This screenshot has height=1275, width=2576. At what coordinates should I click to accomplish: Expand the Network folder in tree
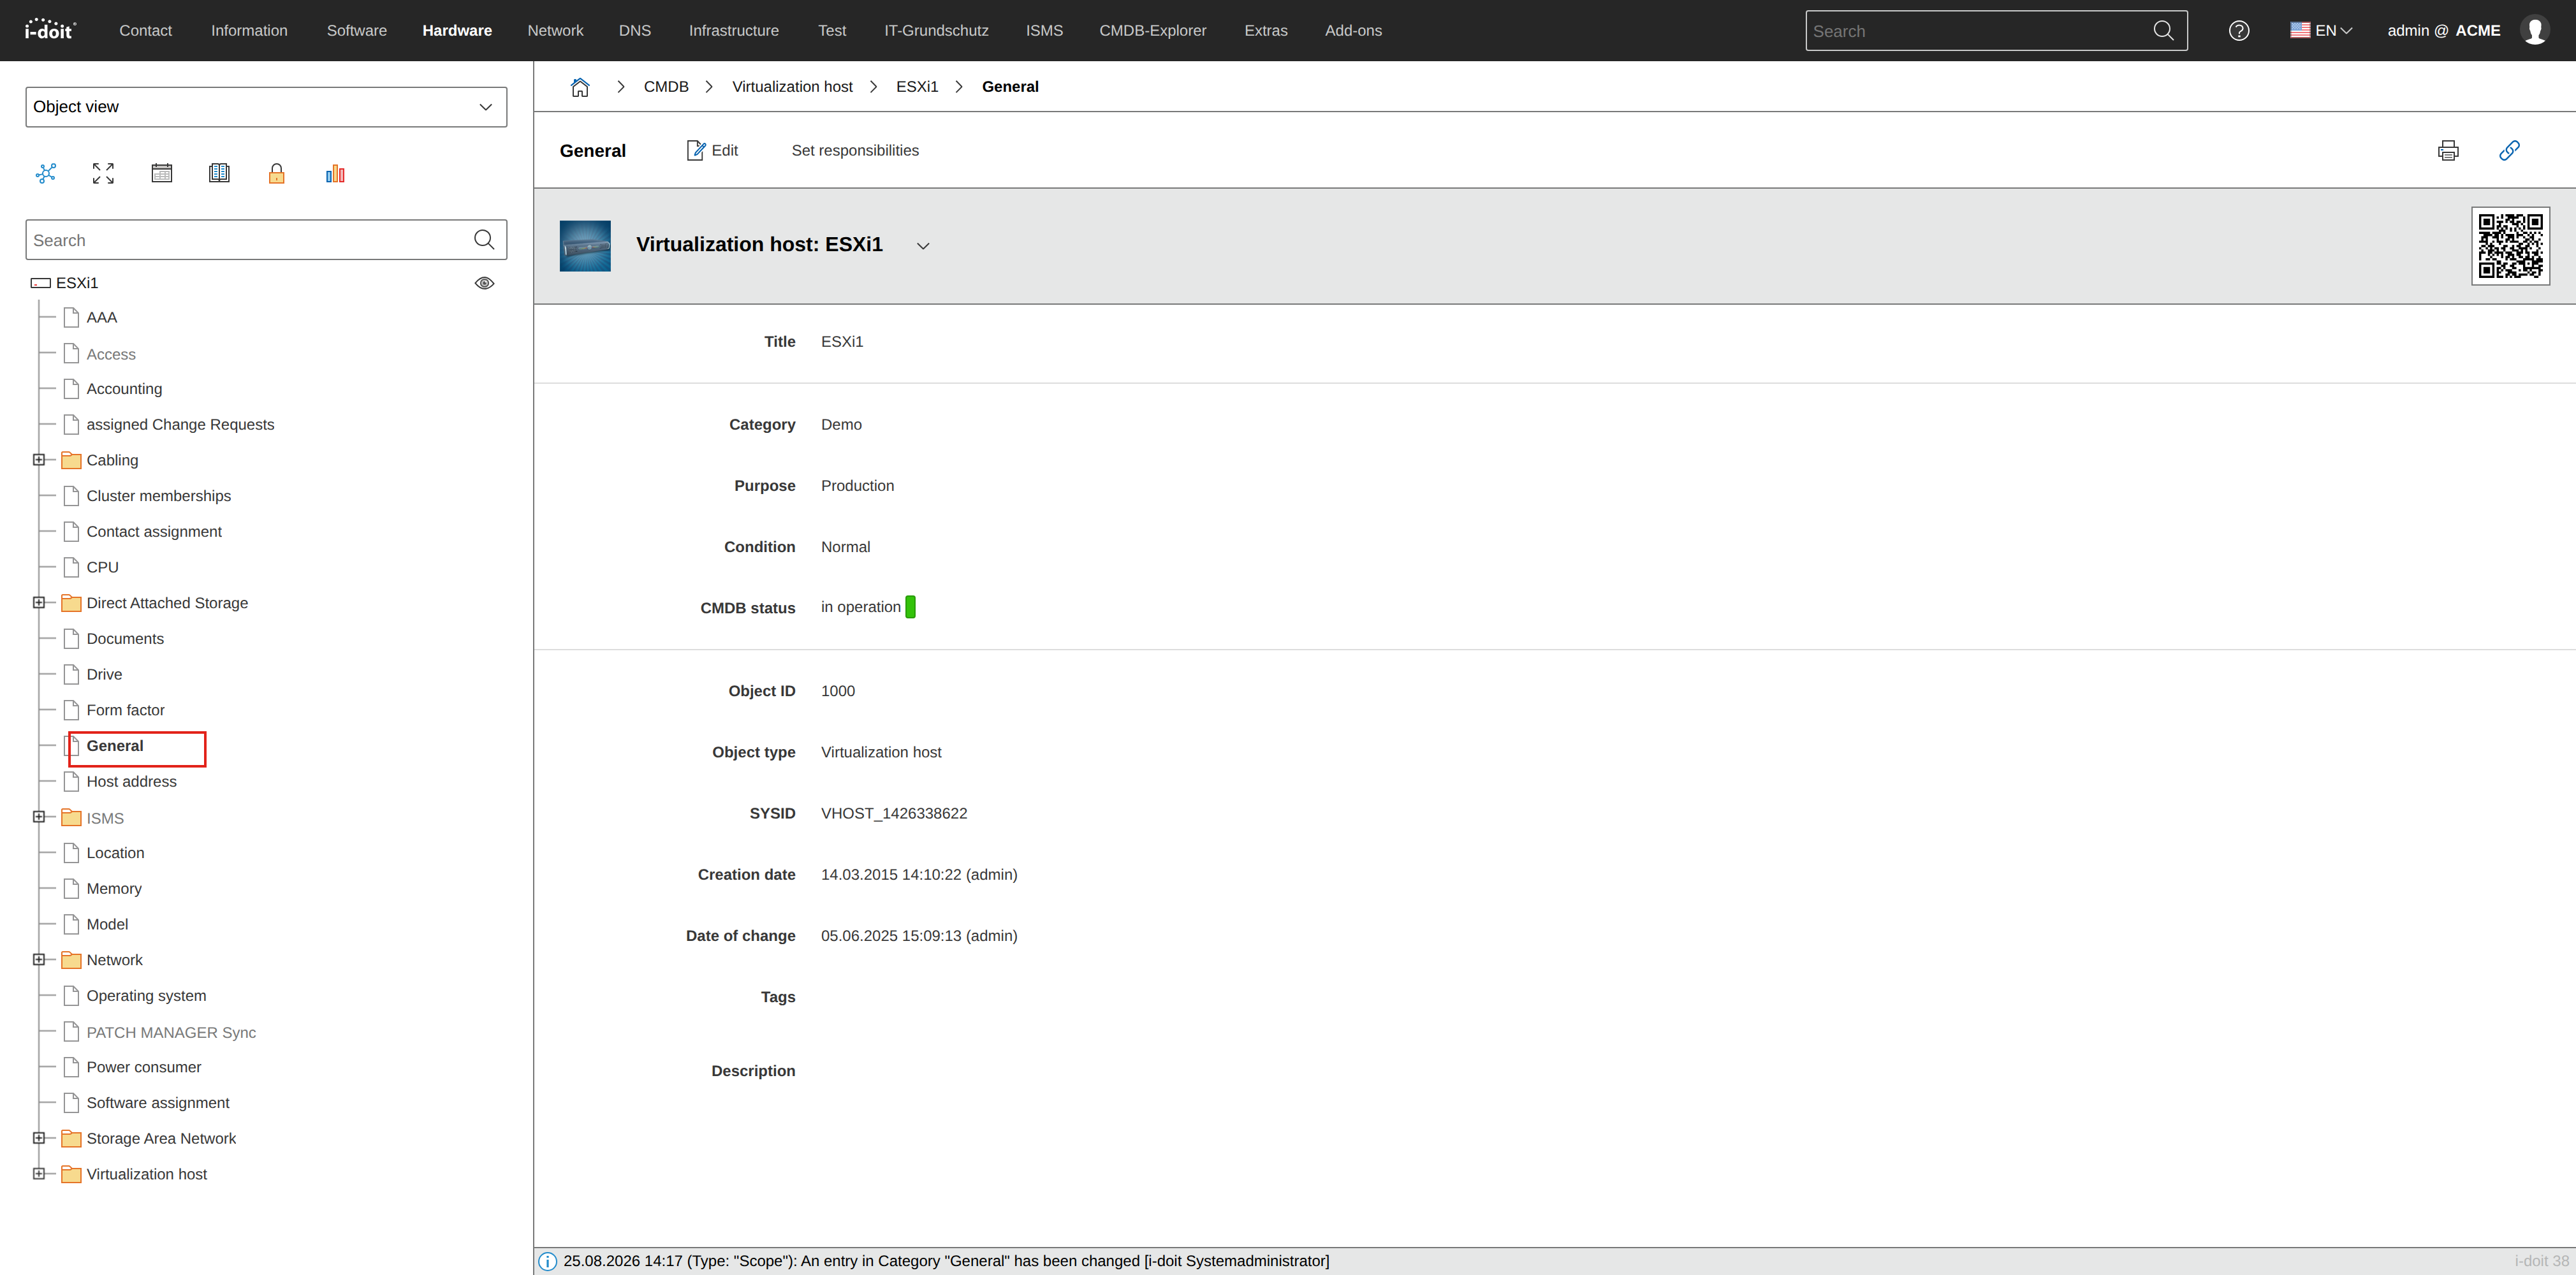pyautogui.click(x=39, y=960)
